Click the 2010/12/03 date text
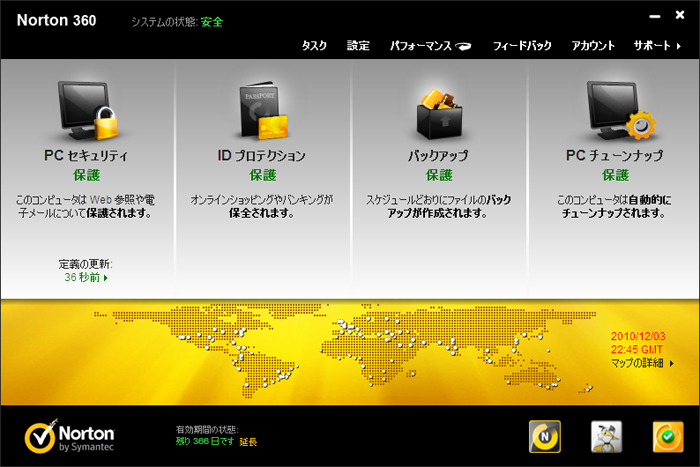 tap(638, 336)
